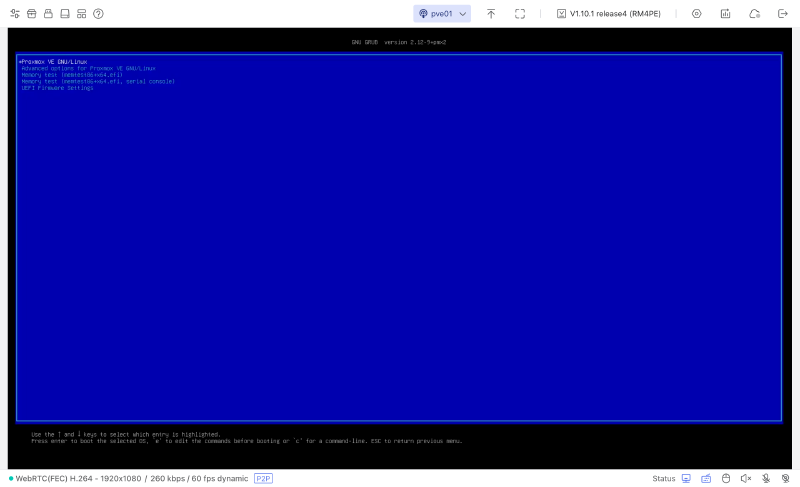Open the sliders settings icon in the toolbar
This screenshot has height=487, width=800.
(15, 14)
